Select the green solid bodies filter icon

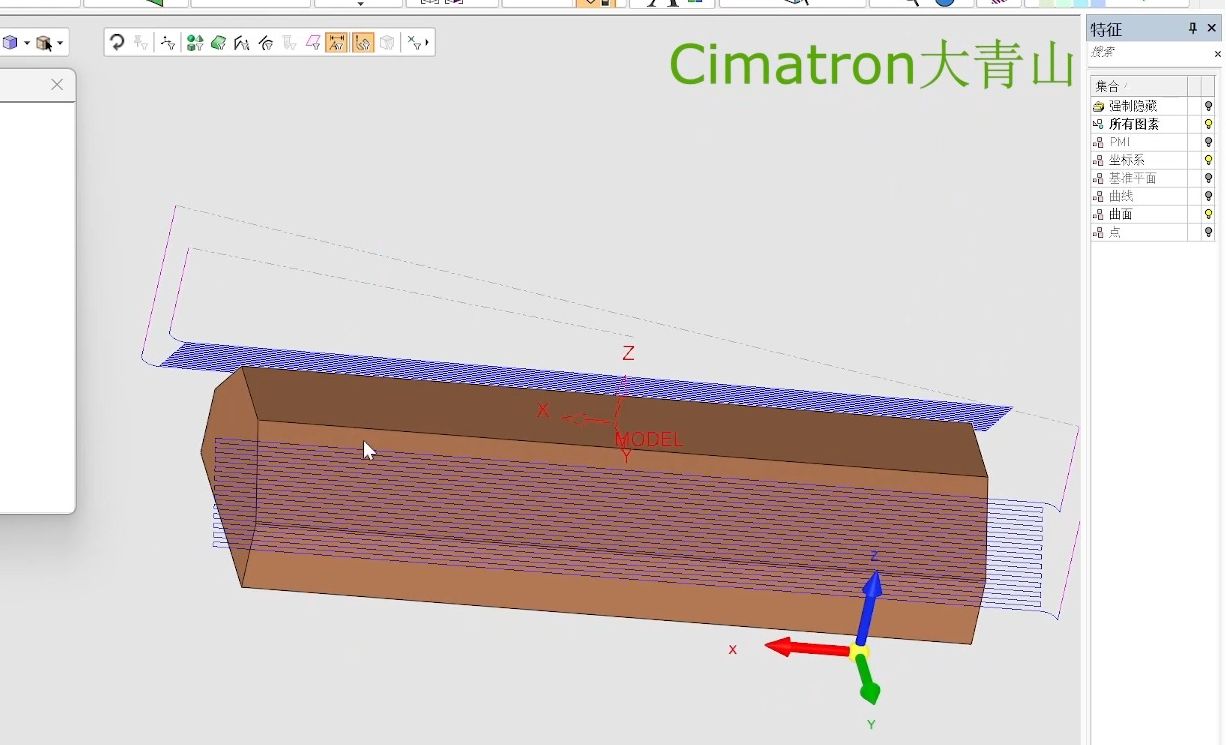pyautogui.click(x=194, y=42)
